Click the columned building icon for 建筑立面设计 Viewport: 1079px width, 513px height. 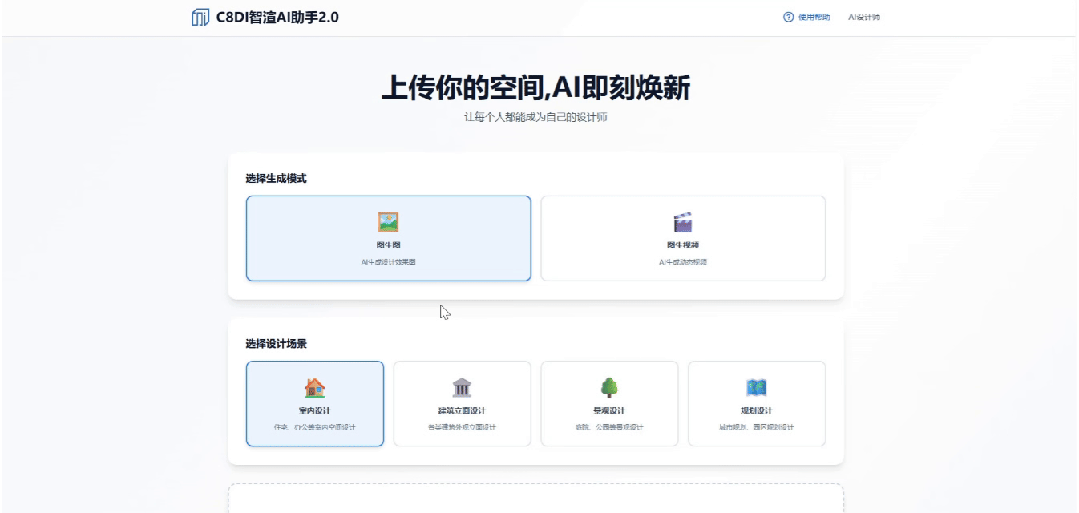pyautogui.click(x=462, y=388)
